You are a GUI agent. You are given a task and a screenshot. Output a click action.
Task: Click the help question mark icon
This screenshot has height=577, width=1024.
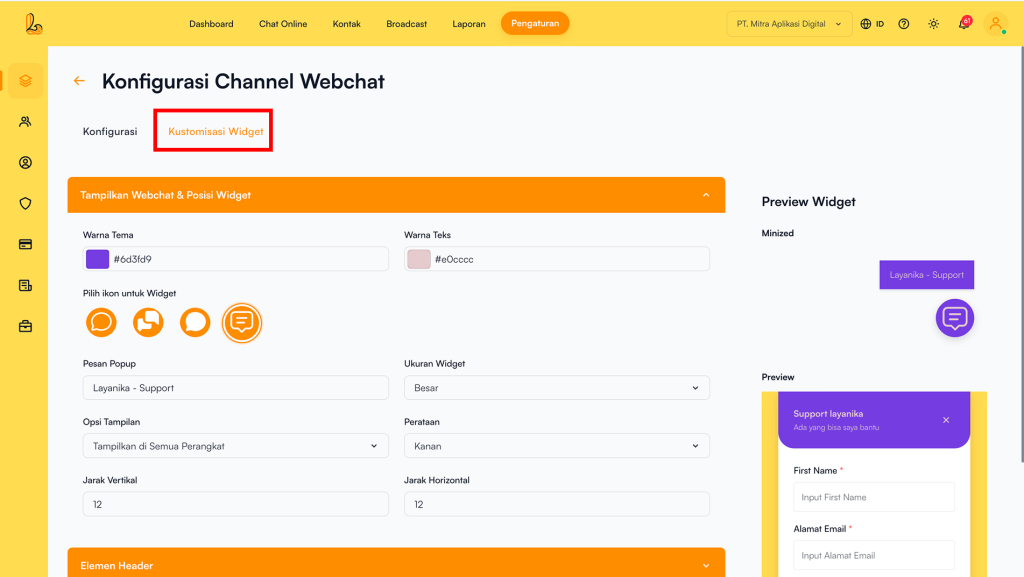(x=904, y=24)
